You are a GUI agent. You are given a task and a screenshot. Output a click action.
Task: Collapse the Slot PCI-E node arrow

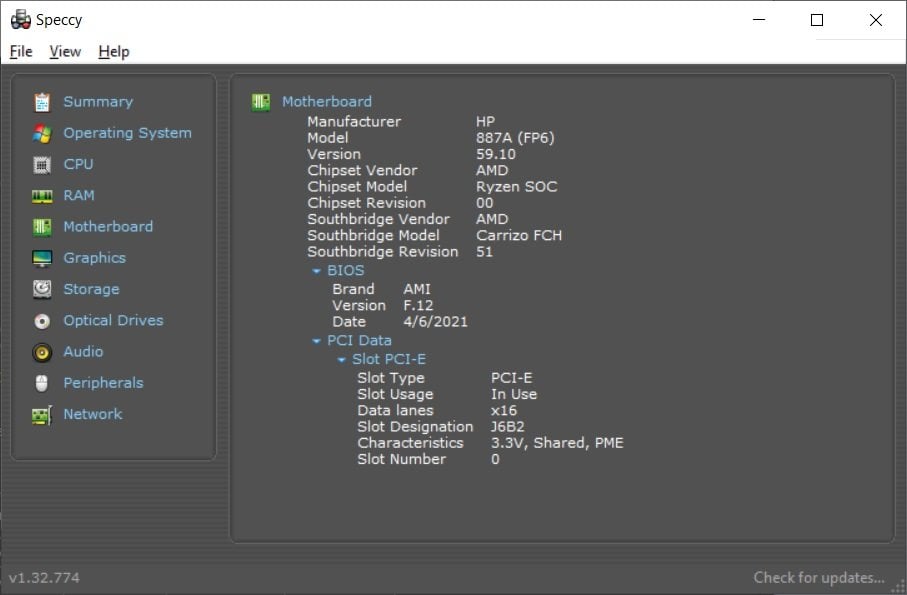pyautogui.click(x=341, y=360)
